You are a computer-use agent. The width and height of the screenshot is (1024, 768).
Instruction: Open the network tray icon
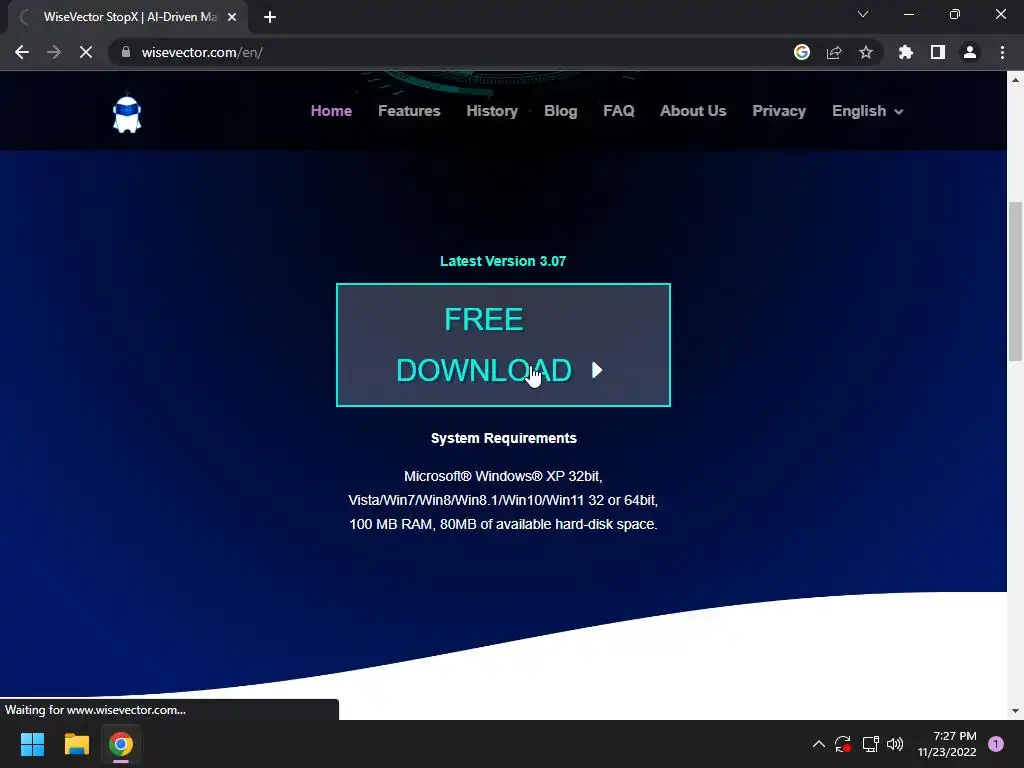870,744
